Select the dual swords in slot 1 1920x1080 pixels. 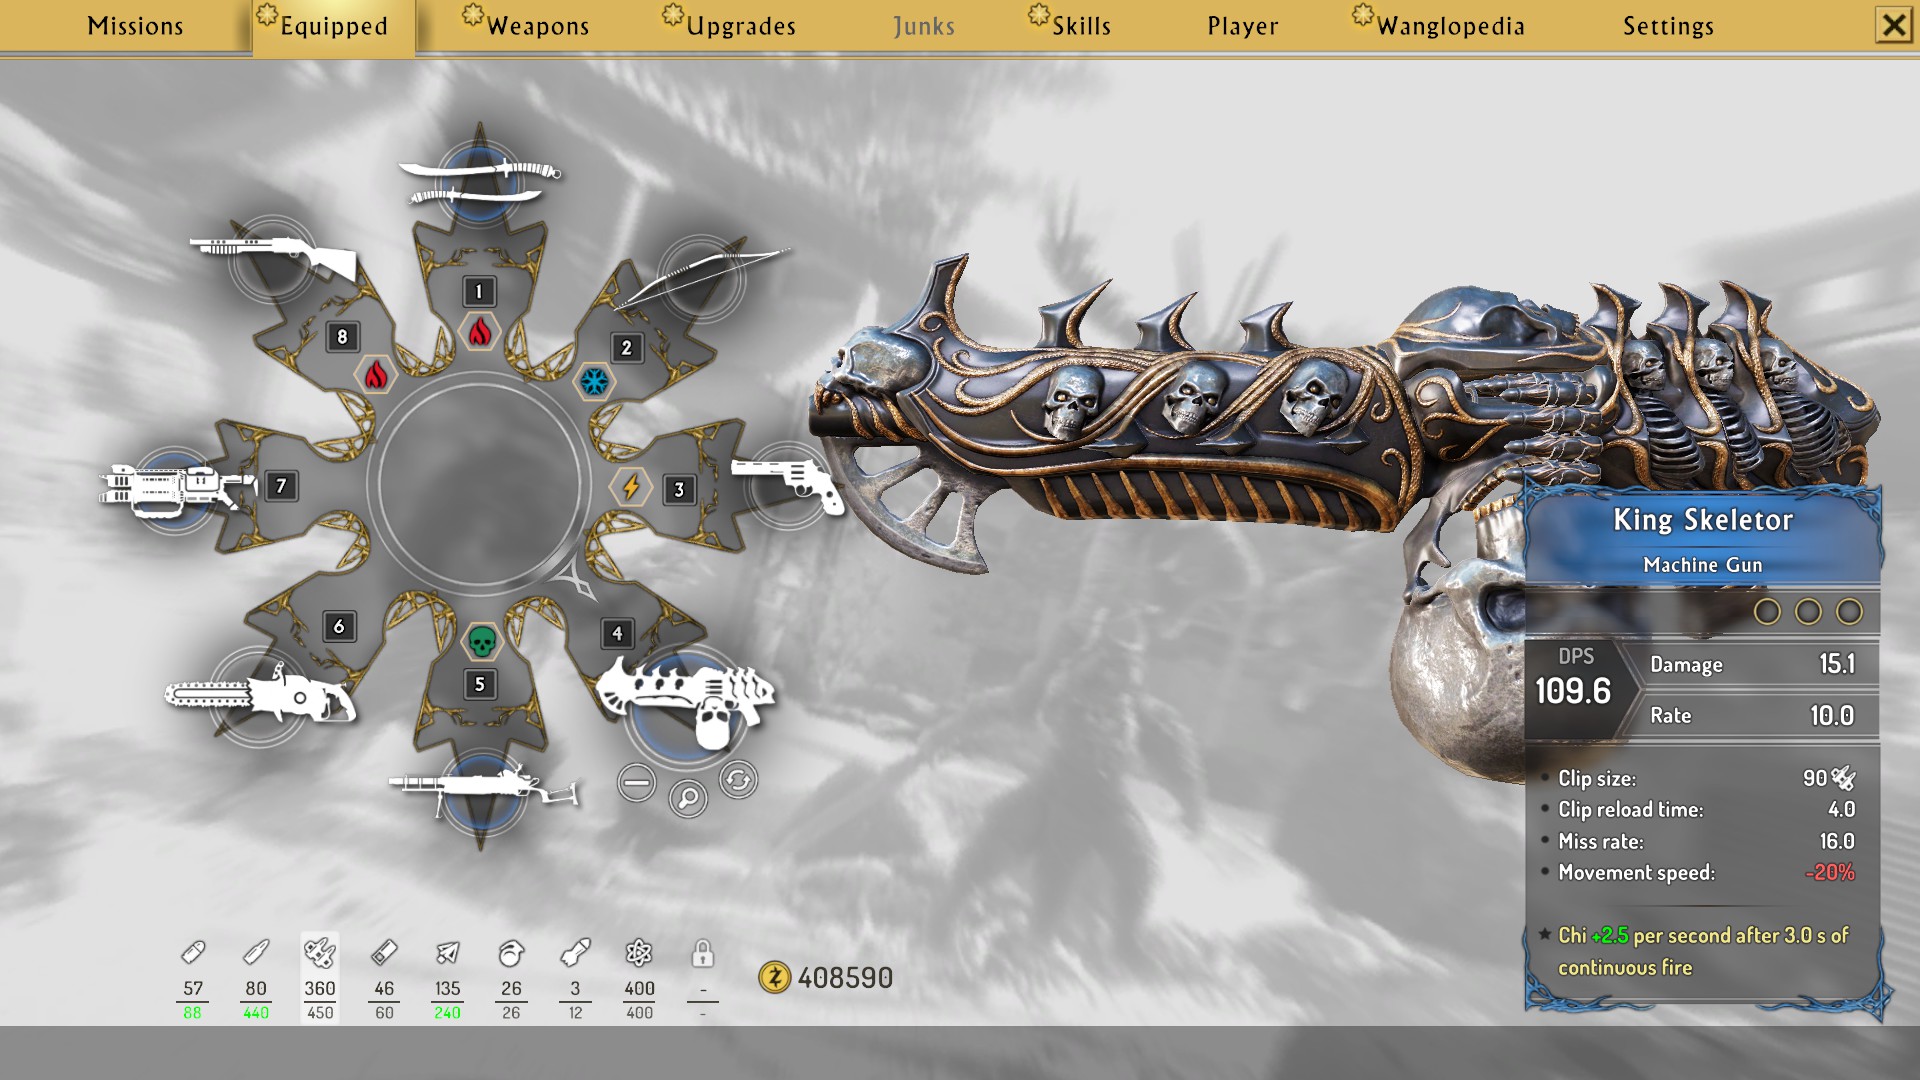tap(479, 179)
